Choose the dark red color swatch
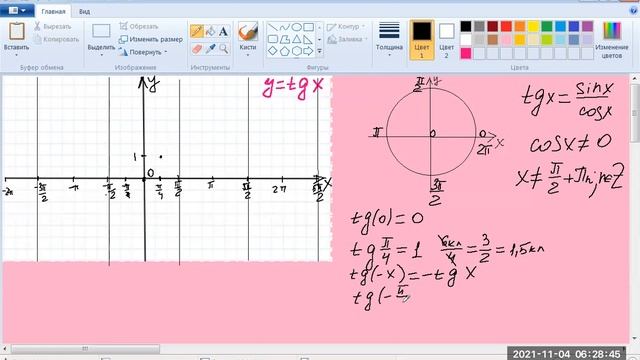The image size is (640, 360). coord(493,27)
